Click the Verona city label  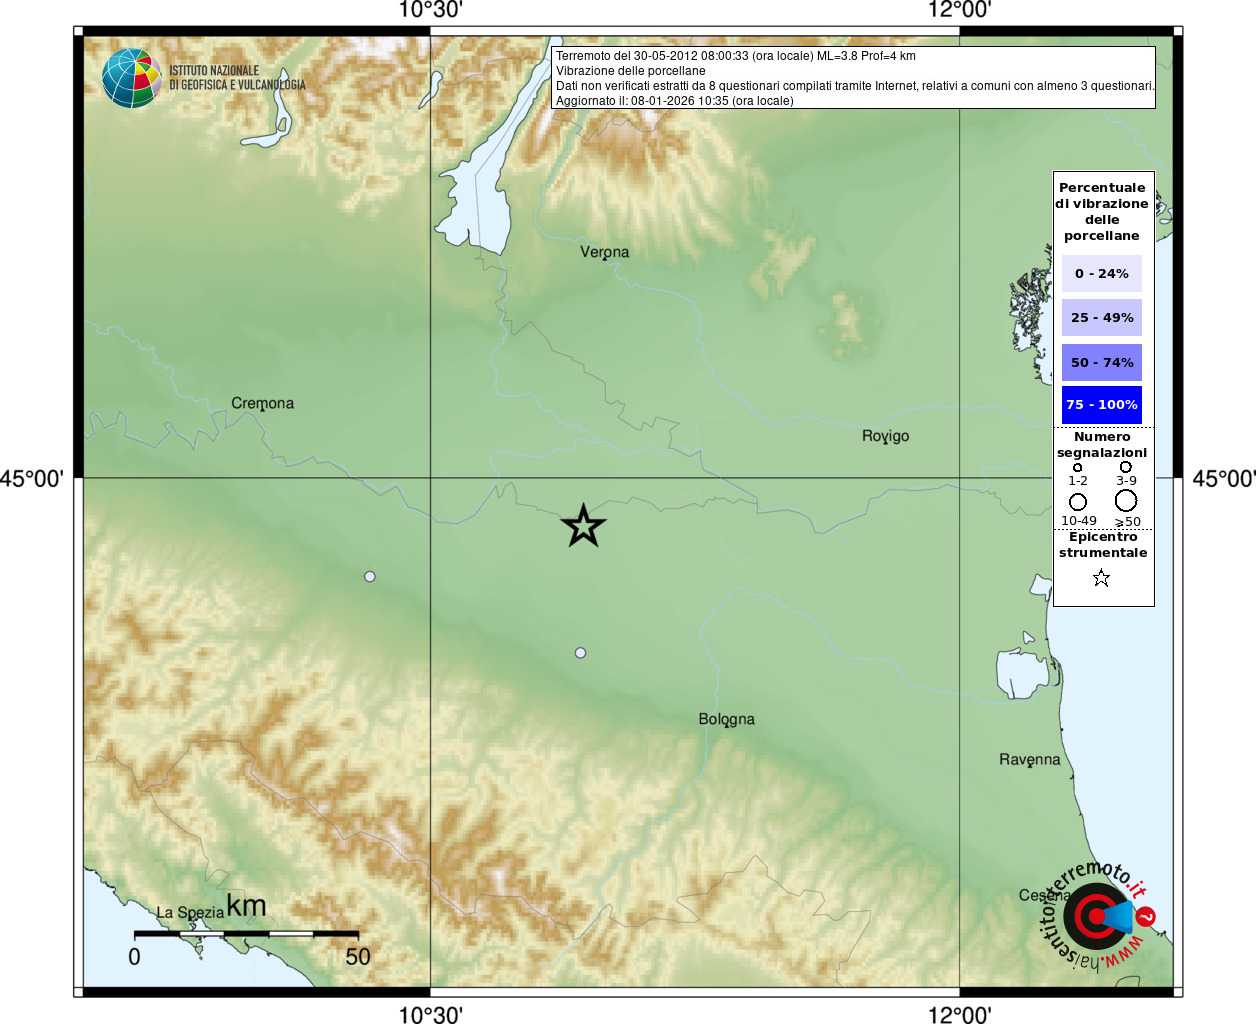tap(605, 252)
